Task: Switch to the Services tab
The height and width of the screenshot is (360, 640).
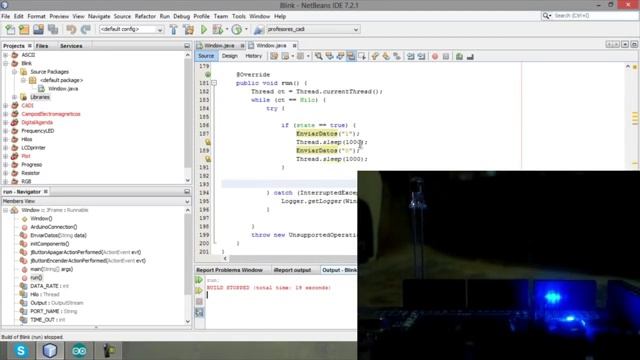Action: [x=71, y=46]
